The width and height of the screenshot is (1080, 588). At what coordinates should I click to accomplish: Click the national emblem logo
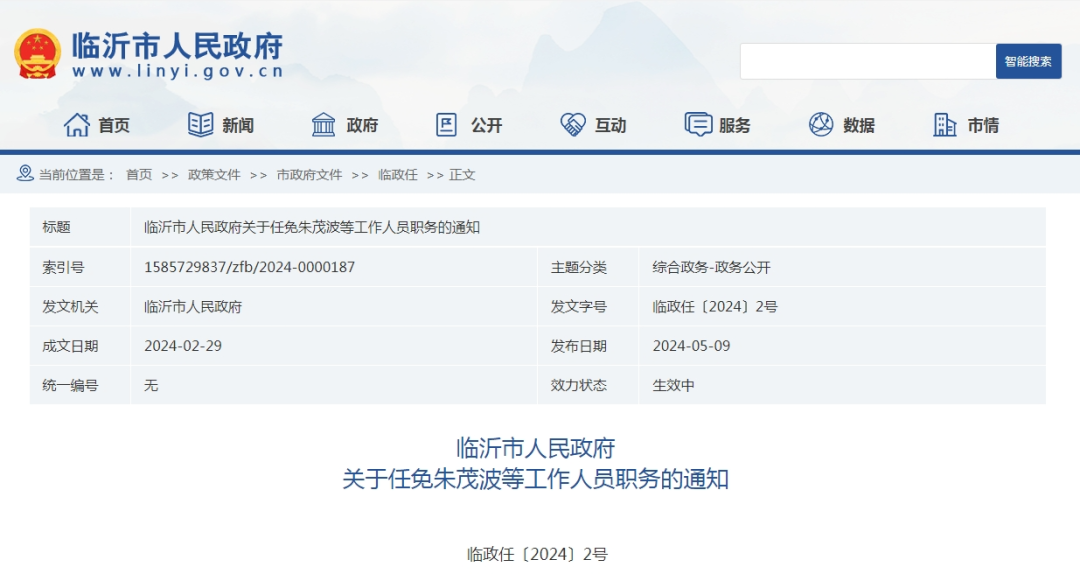(37, 54)
